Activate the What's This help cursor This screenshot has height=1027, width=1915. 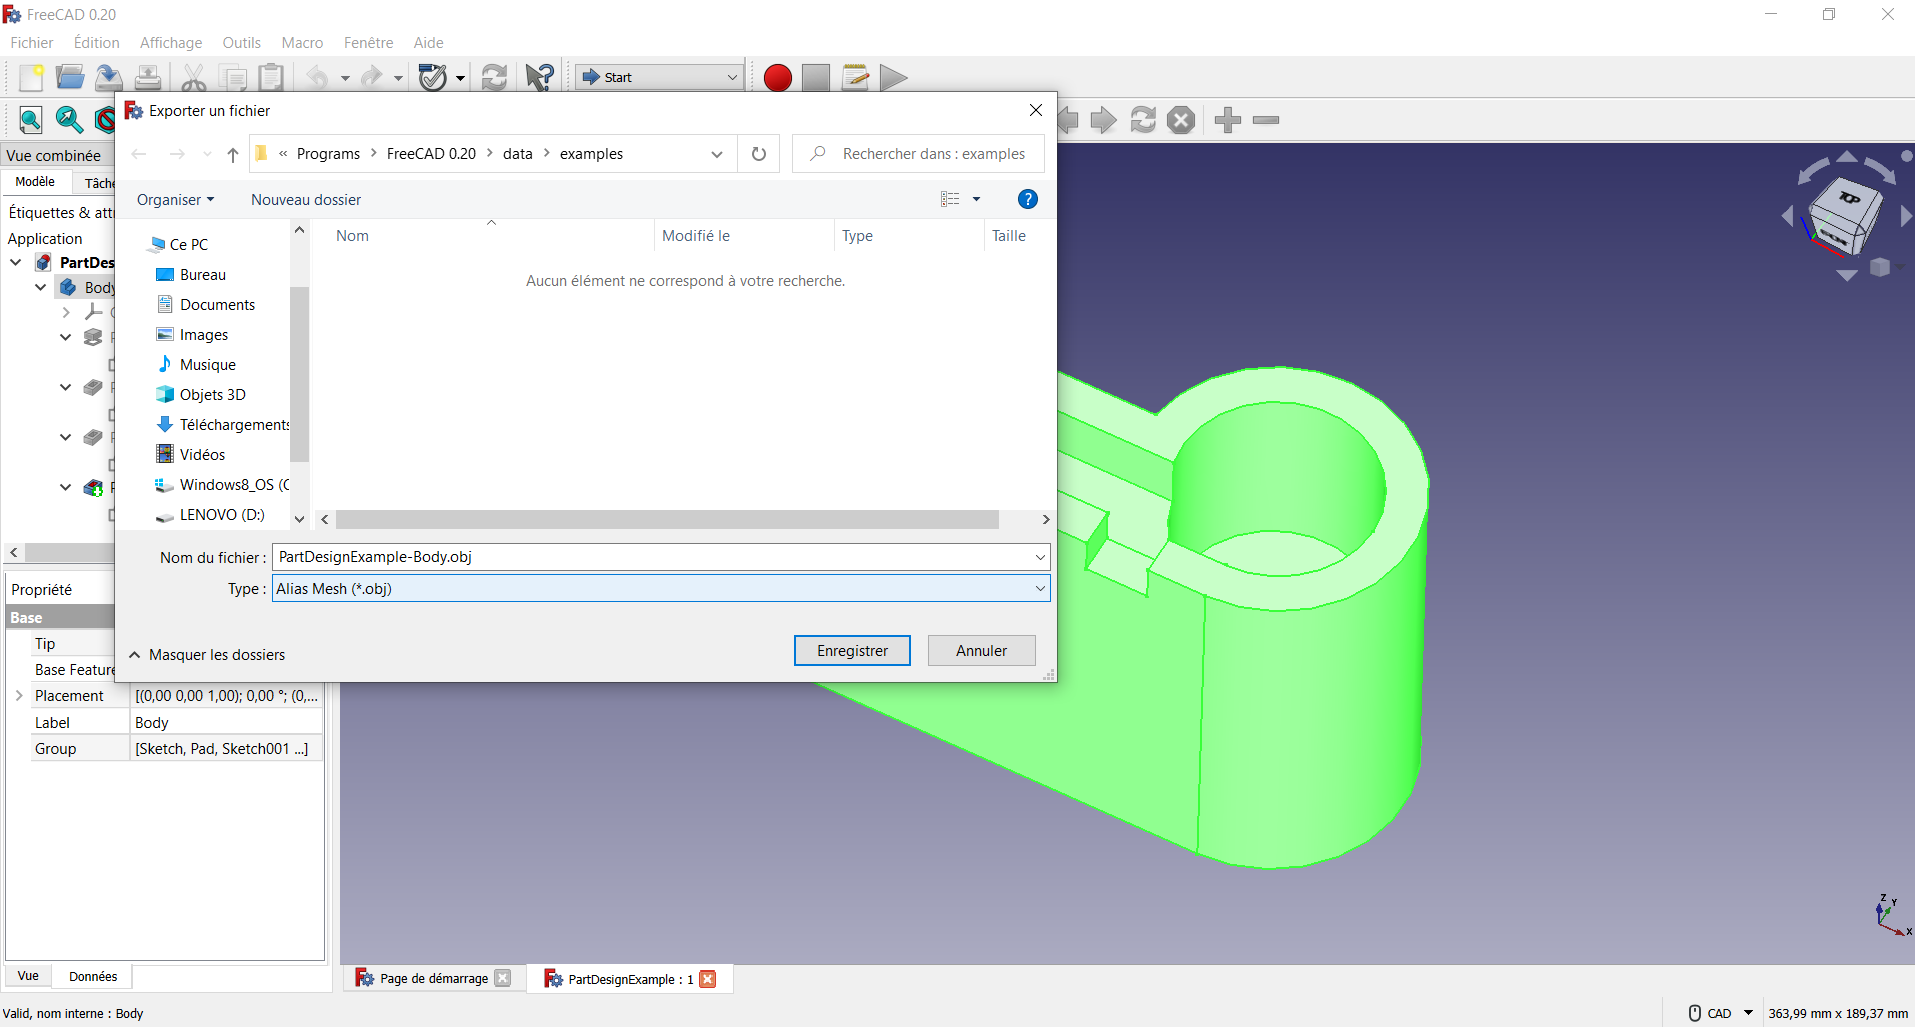[539, 77]
